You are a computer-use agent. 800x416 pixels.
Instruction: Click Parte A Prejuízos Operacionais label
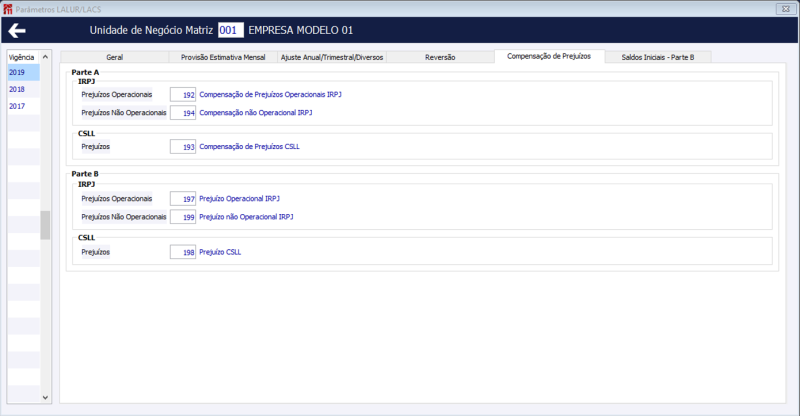[x=117, y=94]
